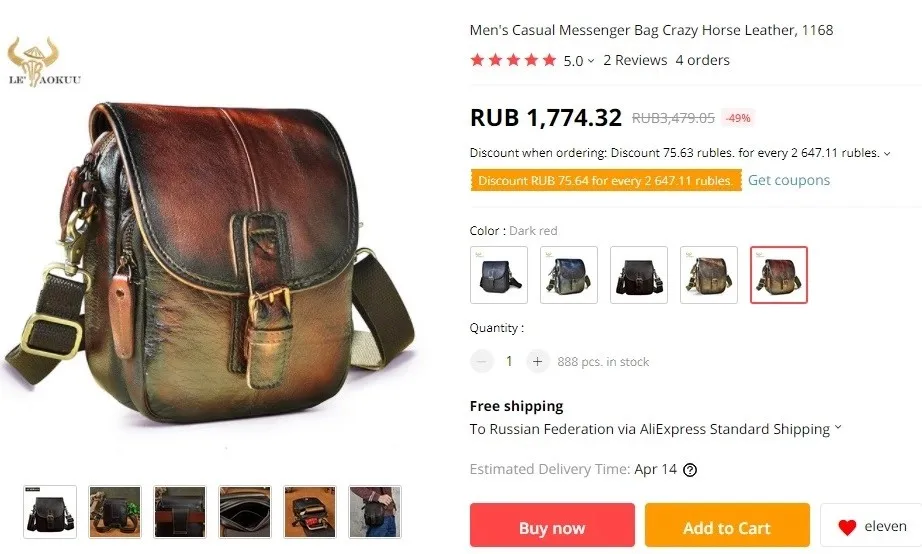Screen dimensions: 922x554
Task: Click the Get coupons link
Action: [789, 180]
